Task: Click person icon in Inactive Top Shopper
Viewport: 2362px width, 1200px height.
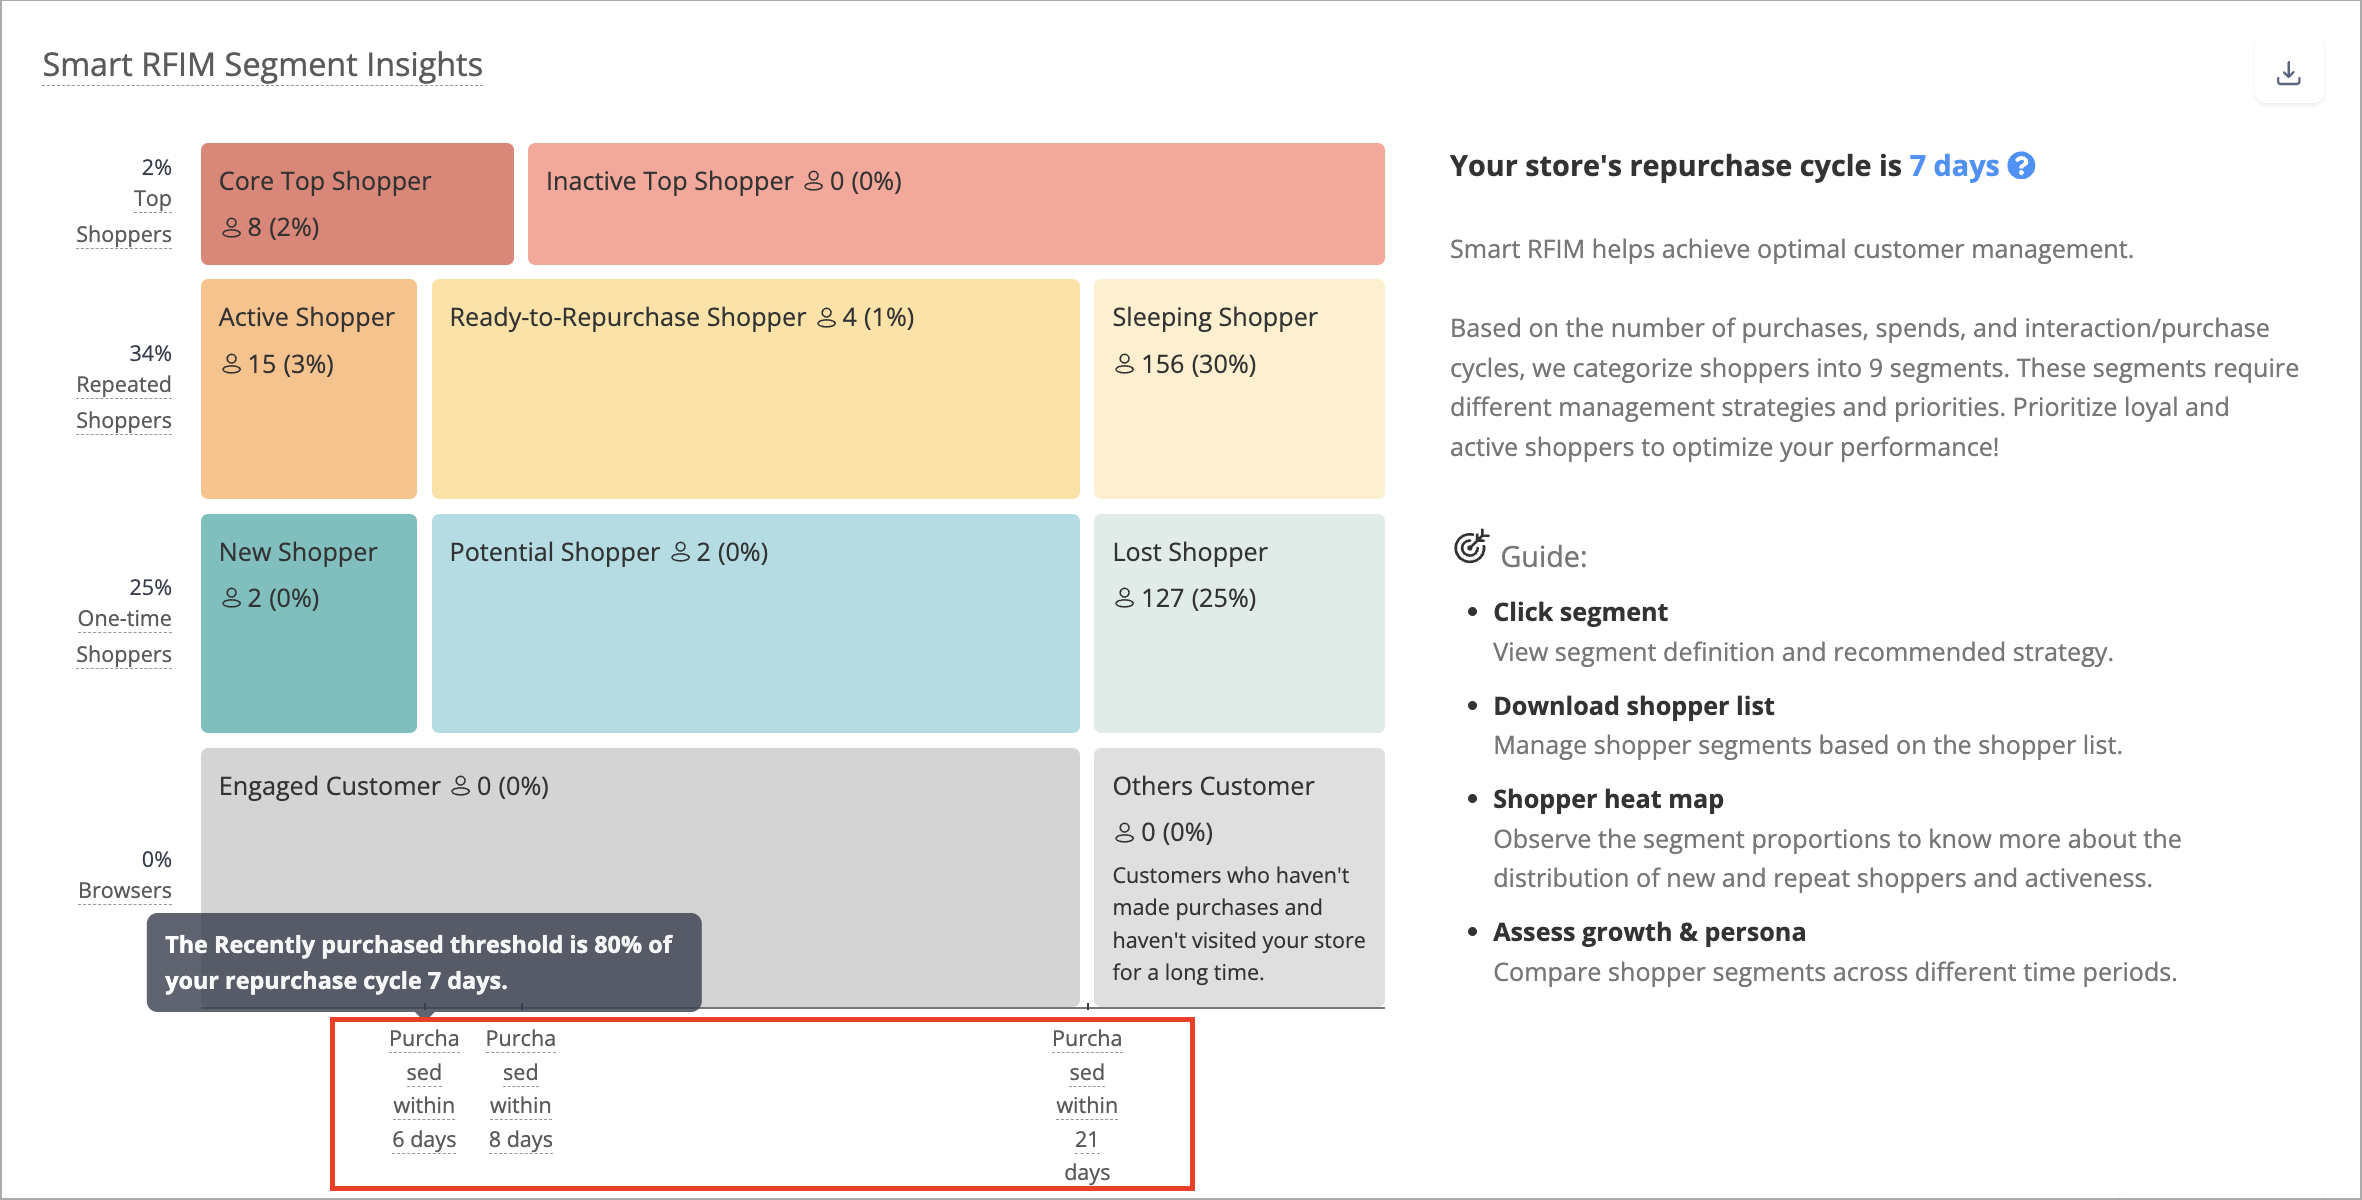Action: [x=813, y=181]
